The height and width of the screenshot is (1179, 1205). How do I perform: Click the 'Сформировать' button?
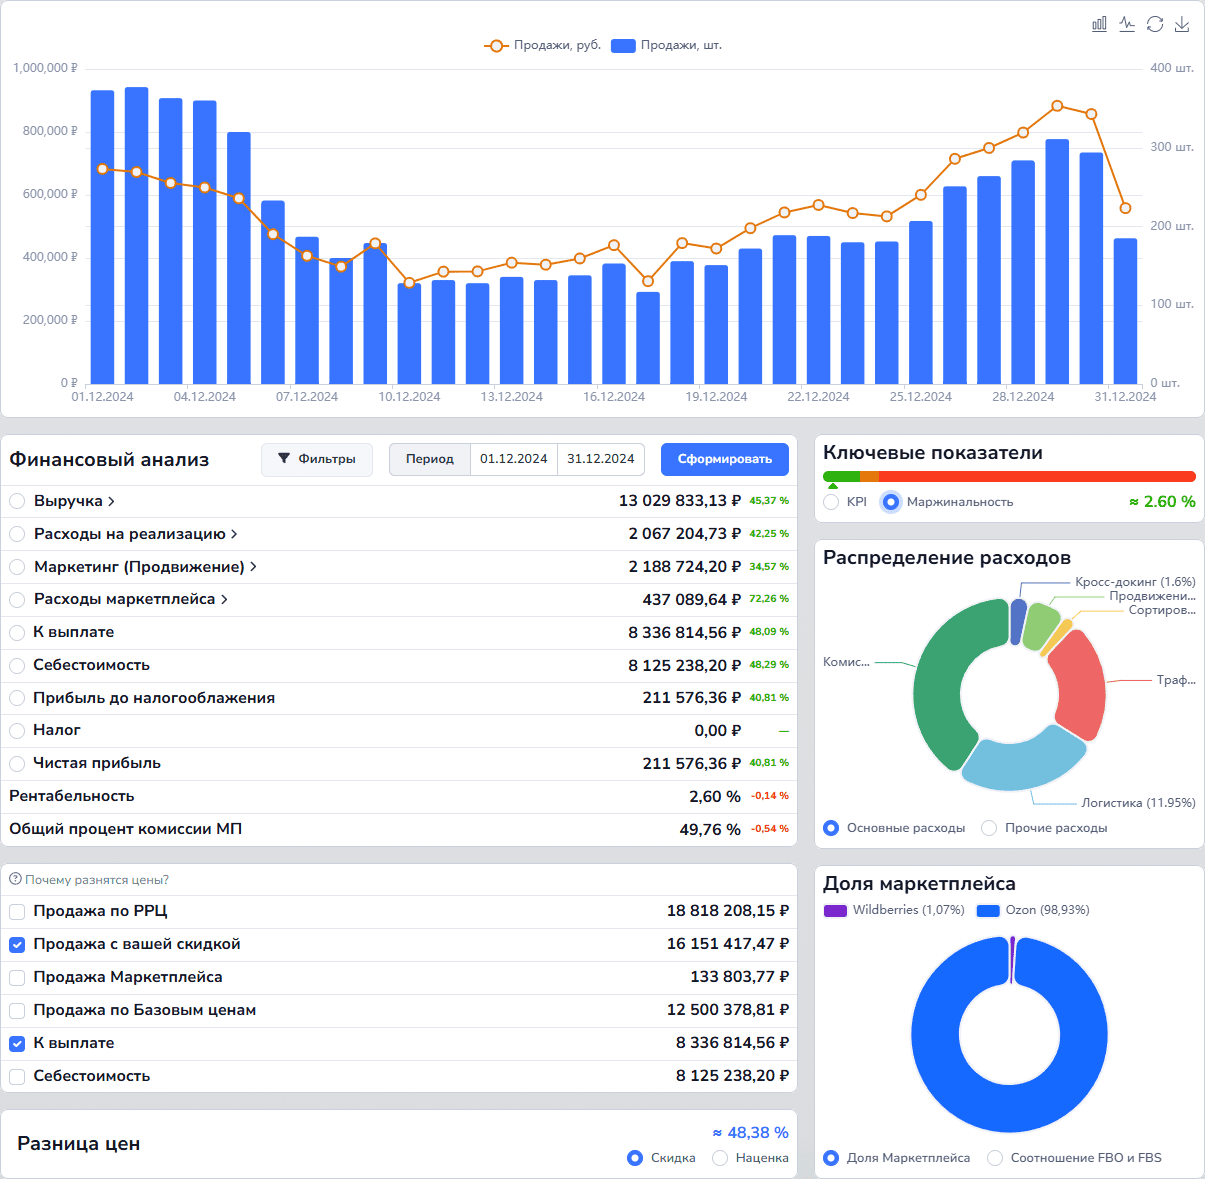click(x=724, y=459)
